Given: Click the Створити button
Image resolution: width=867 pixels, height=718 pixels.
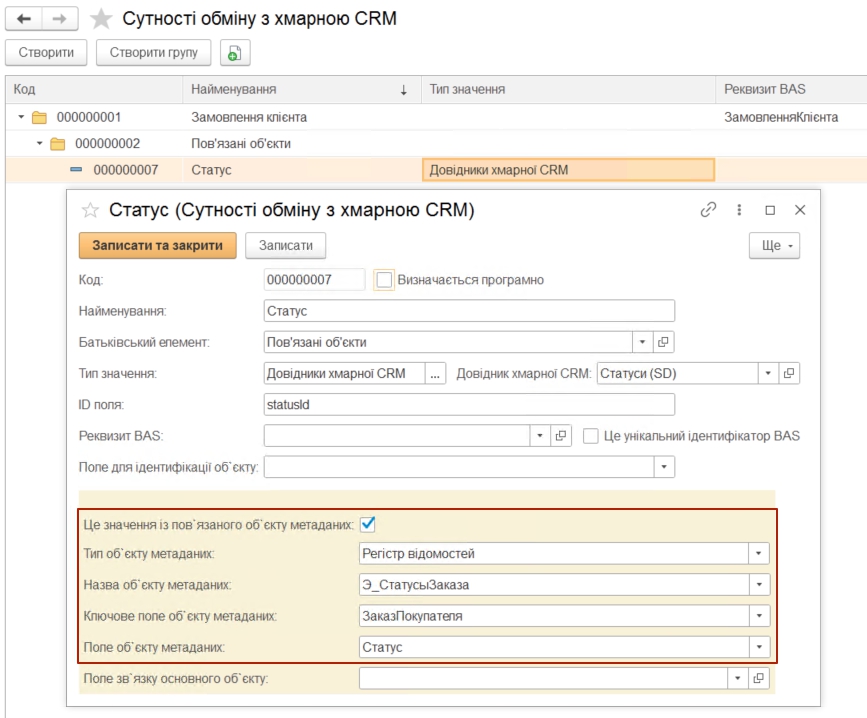Looking at the screenshot, I should click(47, 52).
